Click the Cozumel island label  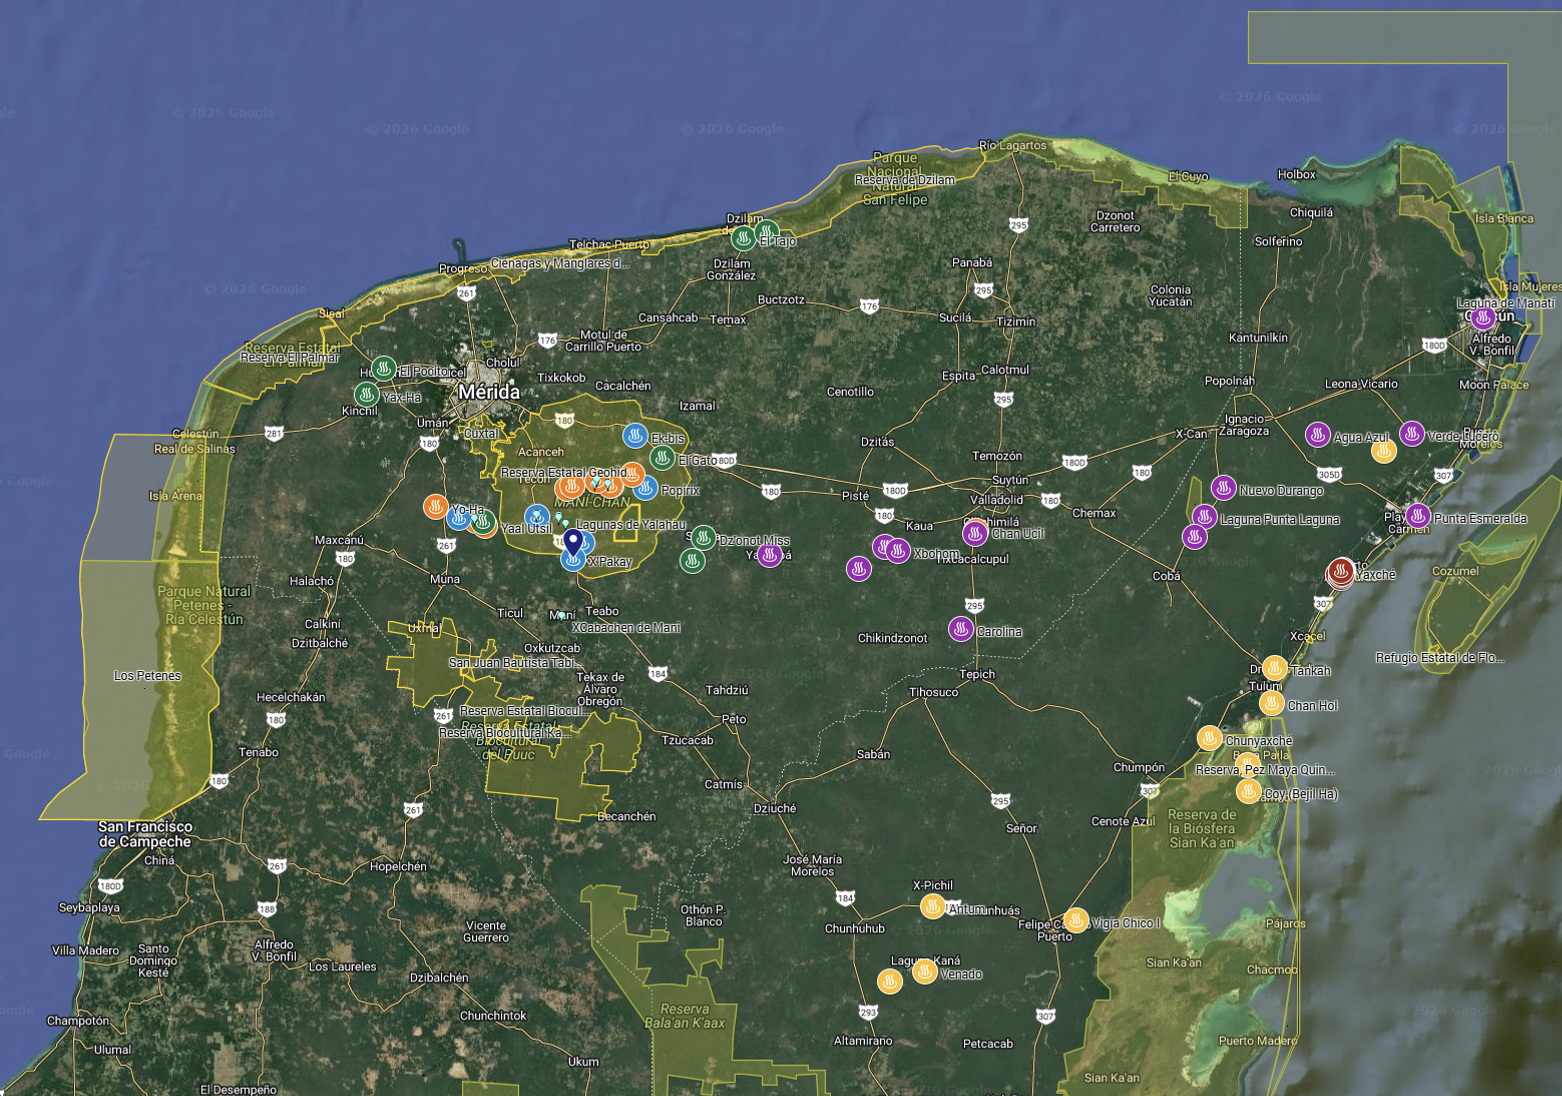[1455, 571]
